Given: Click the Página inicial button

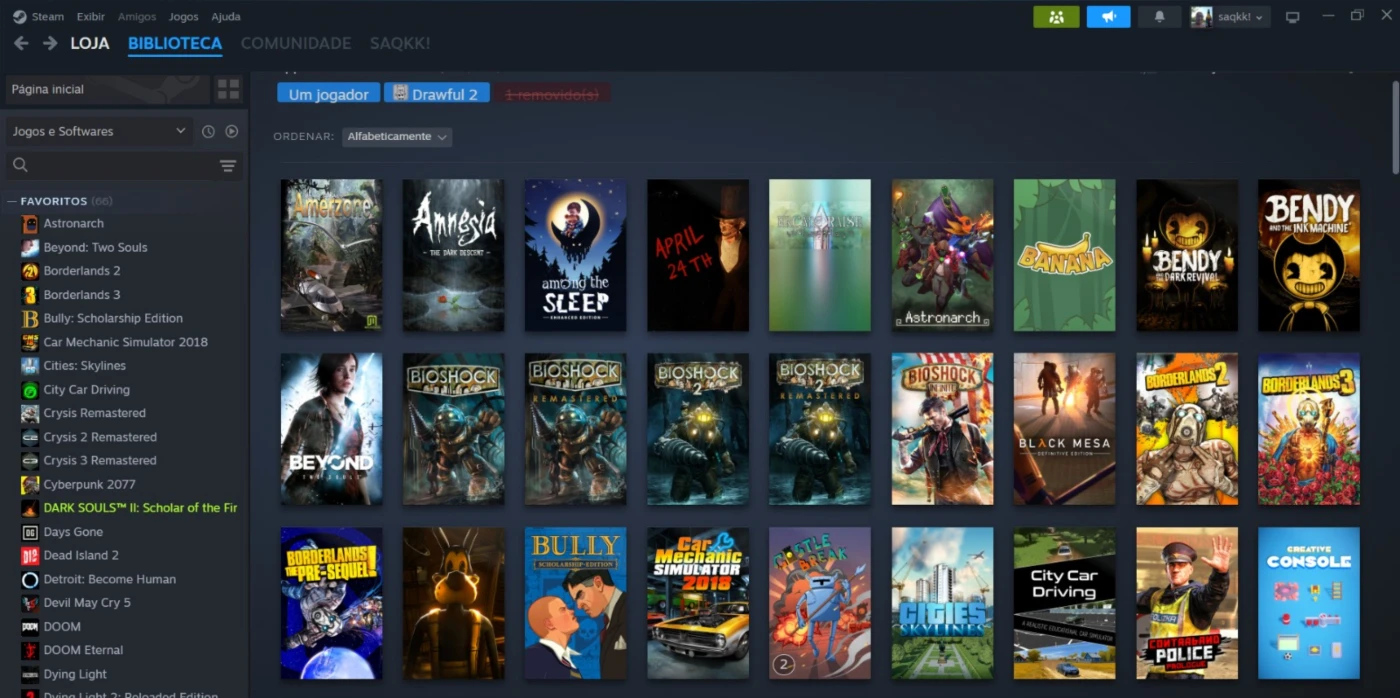Looking at the screenshot, I should pos(108,89).
